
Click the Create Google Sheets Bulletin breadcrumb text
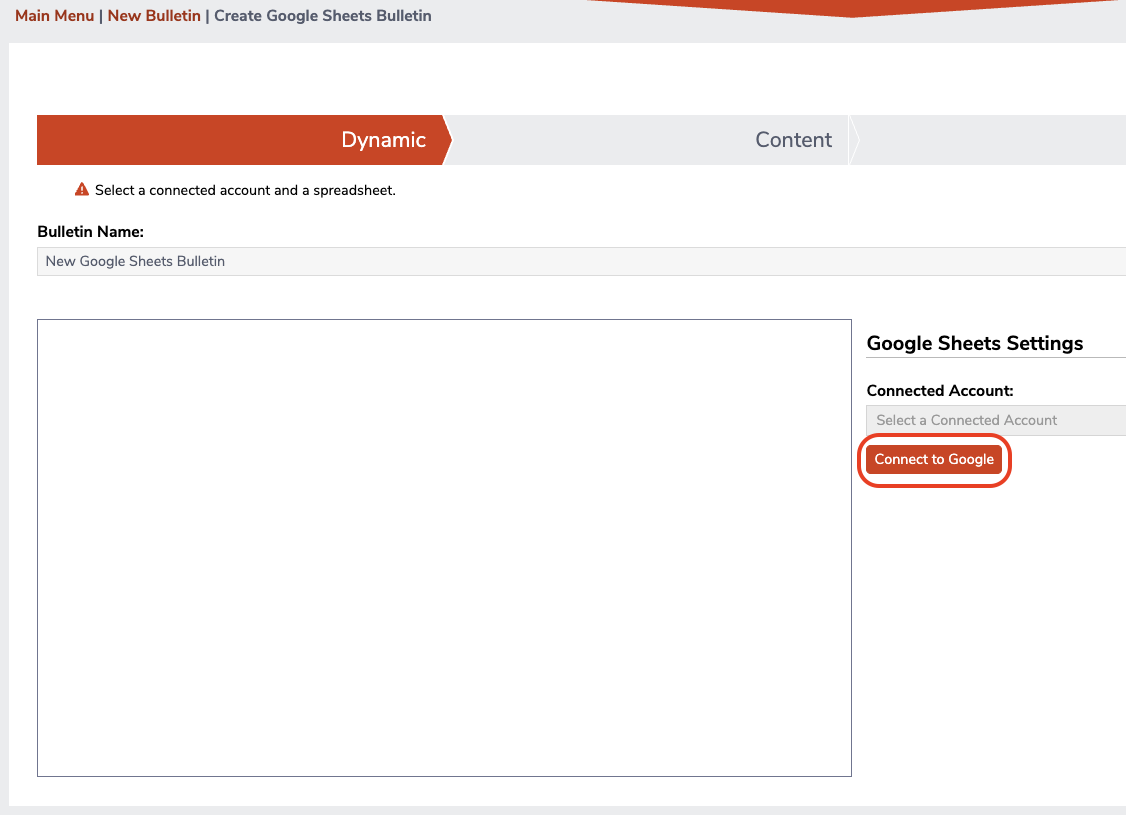coord(323,16)
